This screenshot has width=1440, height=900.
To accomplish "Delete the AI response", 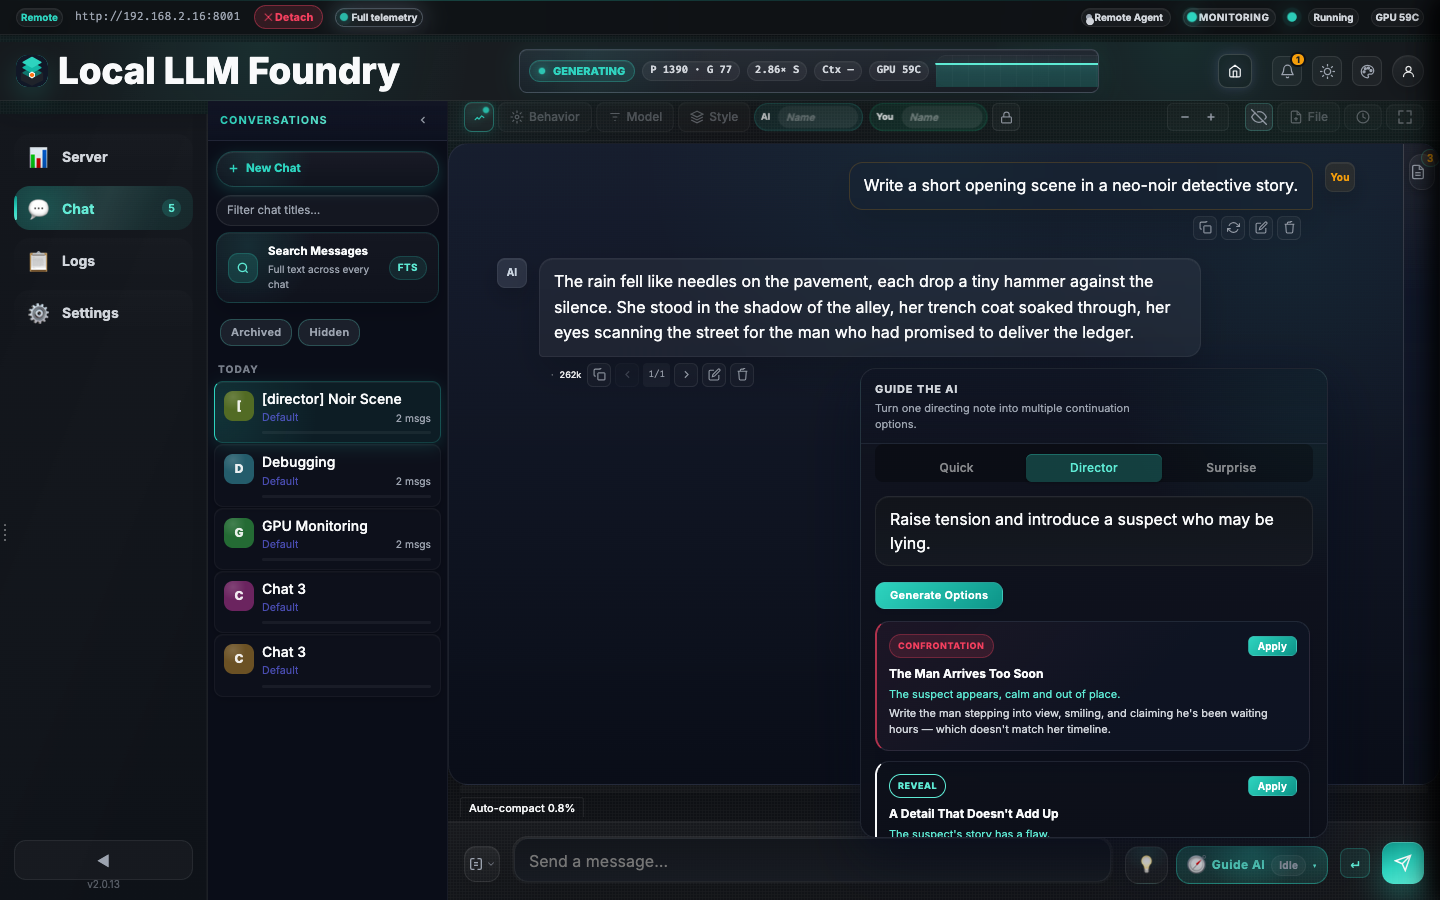I will tap(742, 375).
